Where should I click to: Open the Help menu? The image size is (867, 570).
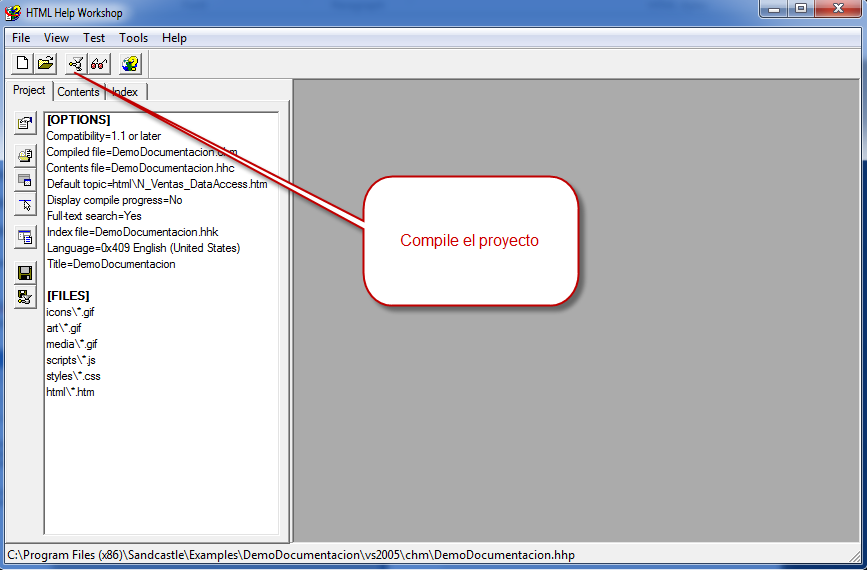tap(174, 38)
